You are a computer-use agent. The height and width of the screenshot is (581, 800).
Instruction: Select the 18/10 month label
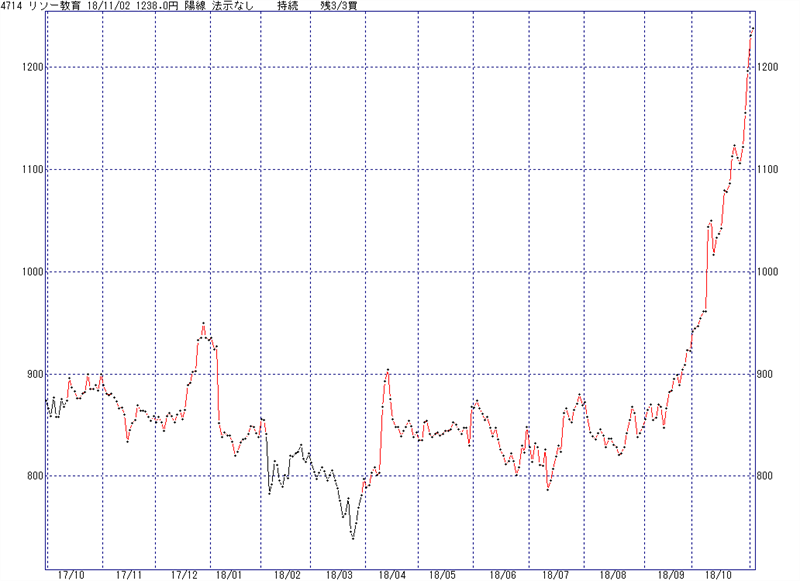pos(718,575)
